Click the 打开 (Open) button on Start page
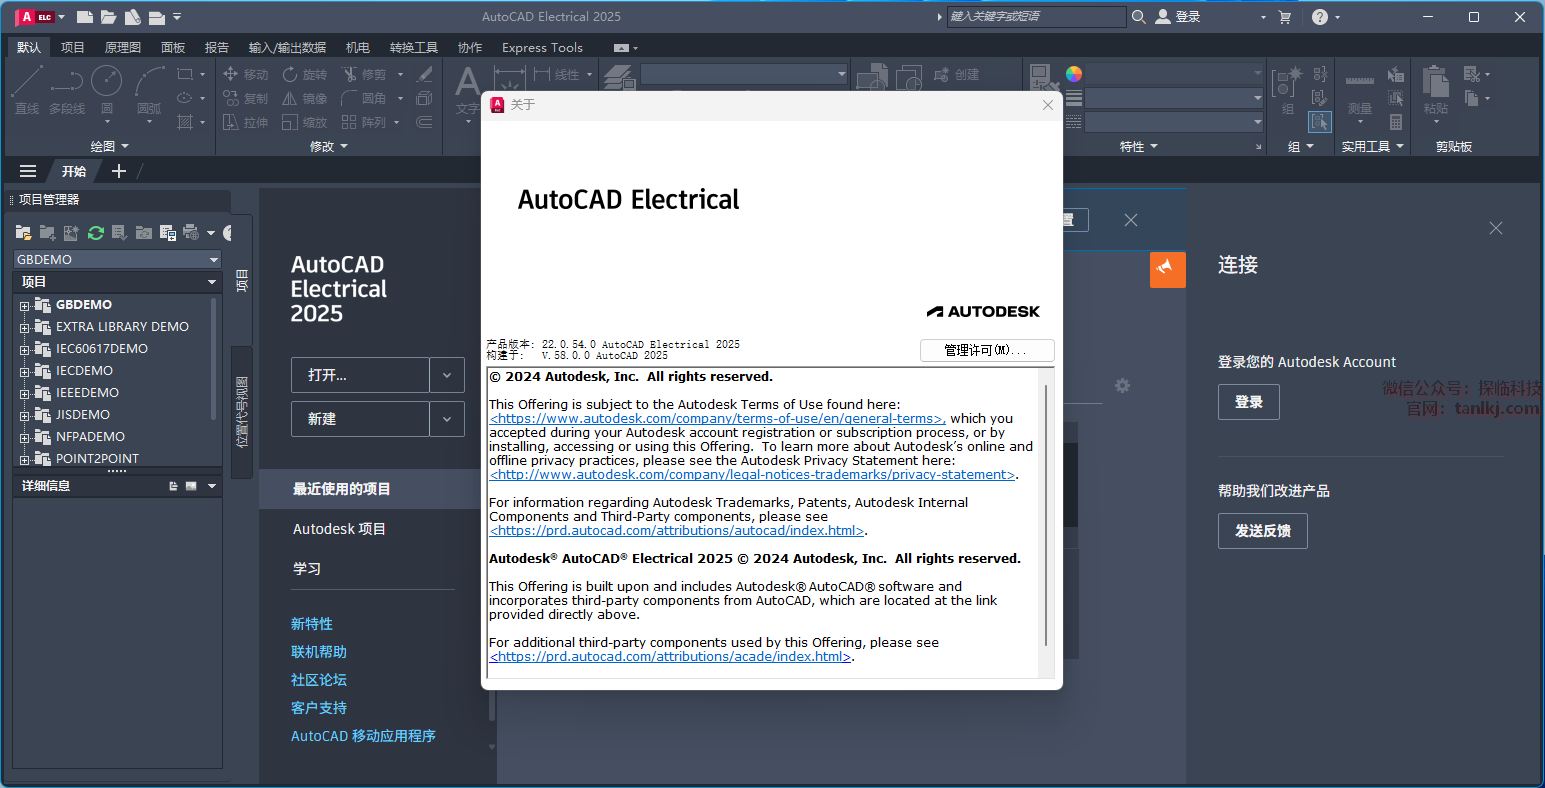This screenshot has height=788, width=1545. coord(361,375)
